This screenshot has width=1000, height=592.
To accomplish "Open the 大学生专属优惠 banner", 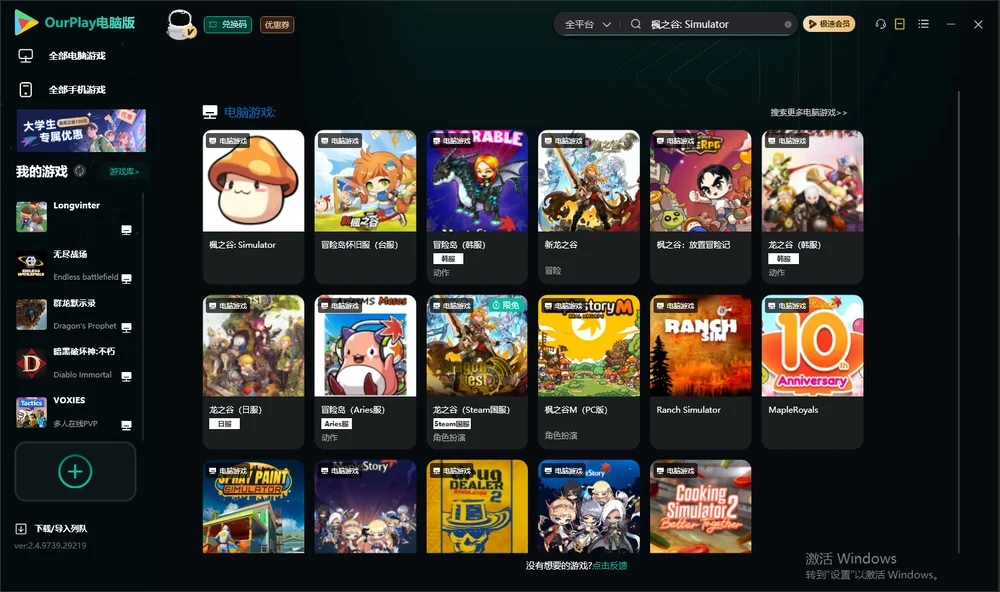I will point(81,131).
